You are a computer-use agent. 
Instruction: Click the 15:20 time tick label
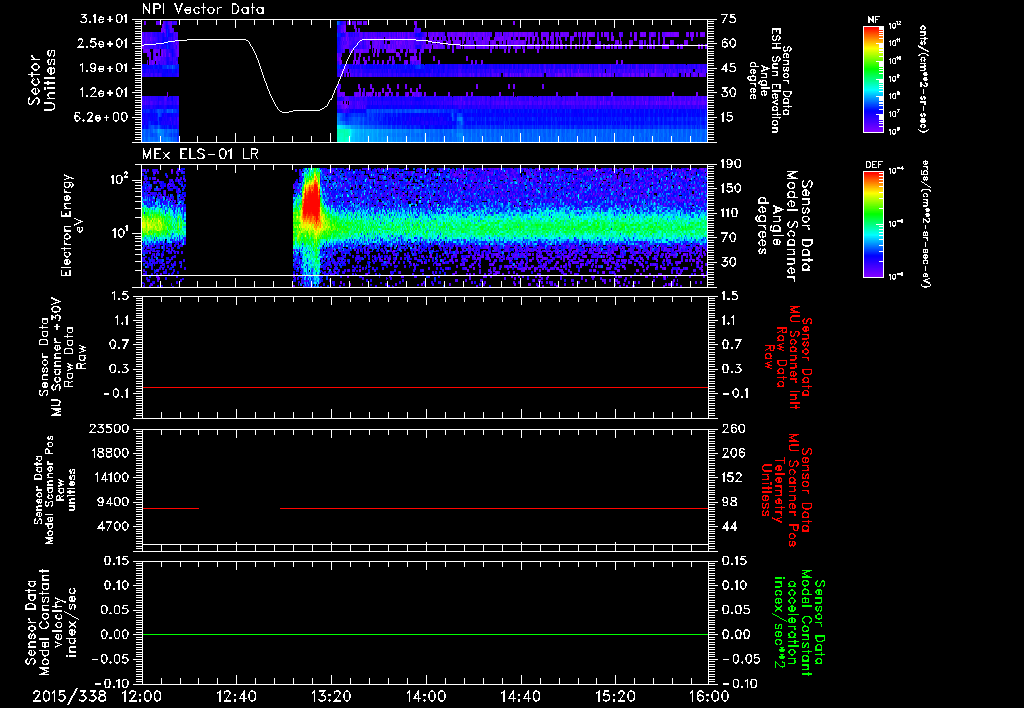tap(615, 696)
